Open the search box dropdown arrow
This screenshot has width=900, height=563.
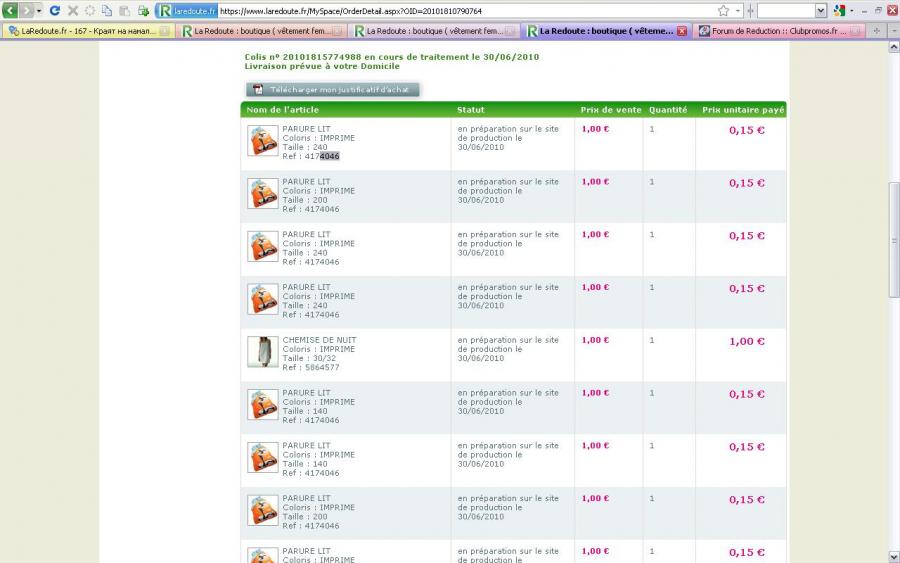pos(821,10)
